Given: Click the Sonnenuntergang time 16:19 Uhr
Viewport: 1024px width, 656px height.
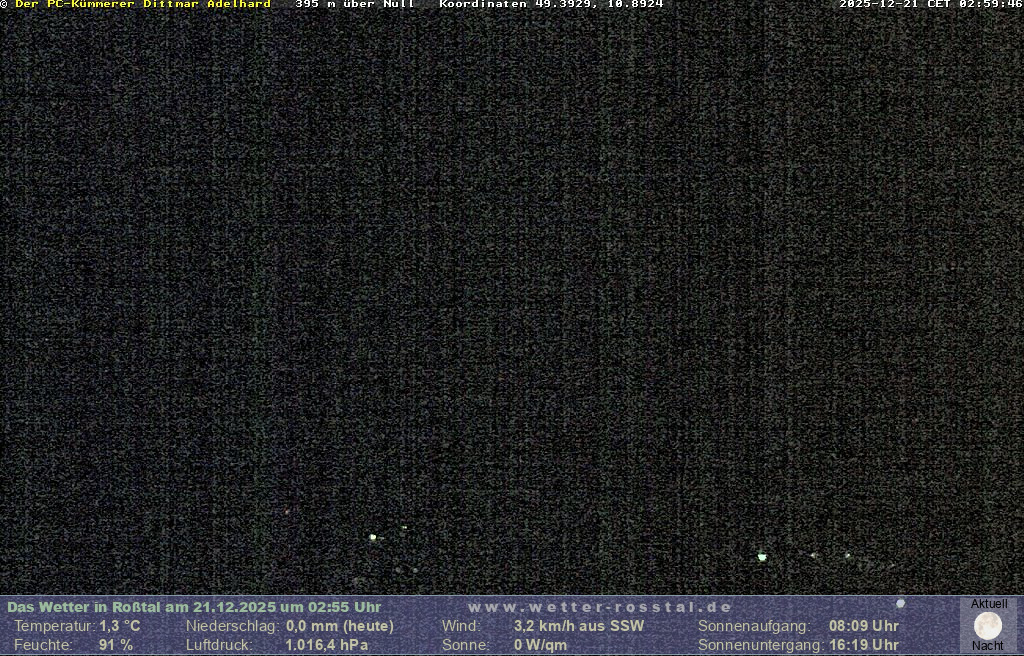Looking at the screenshot, I should (x=863, y=645).
